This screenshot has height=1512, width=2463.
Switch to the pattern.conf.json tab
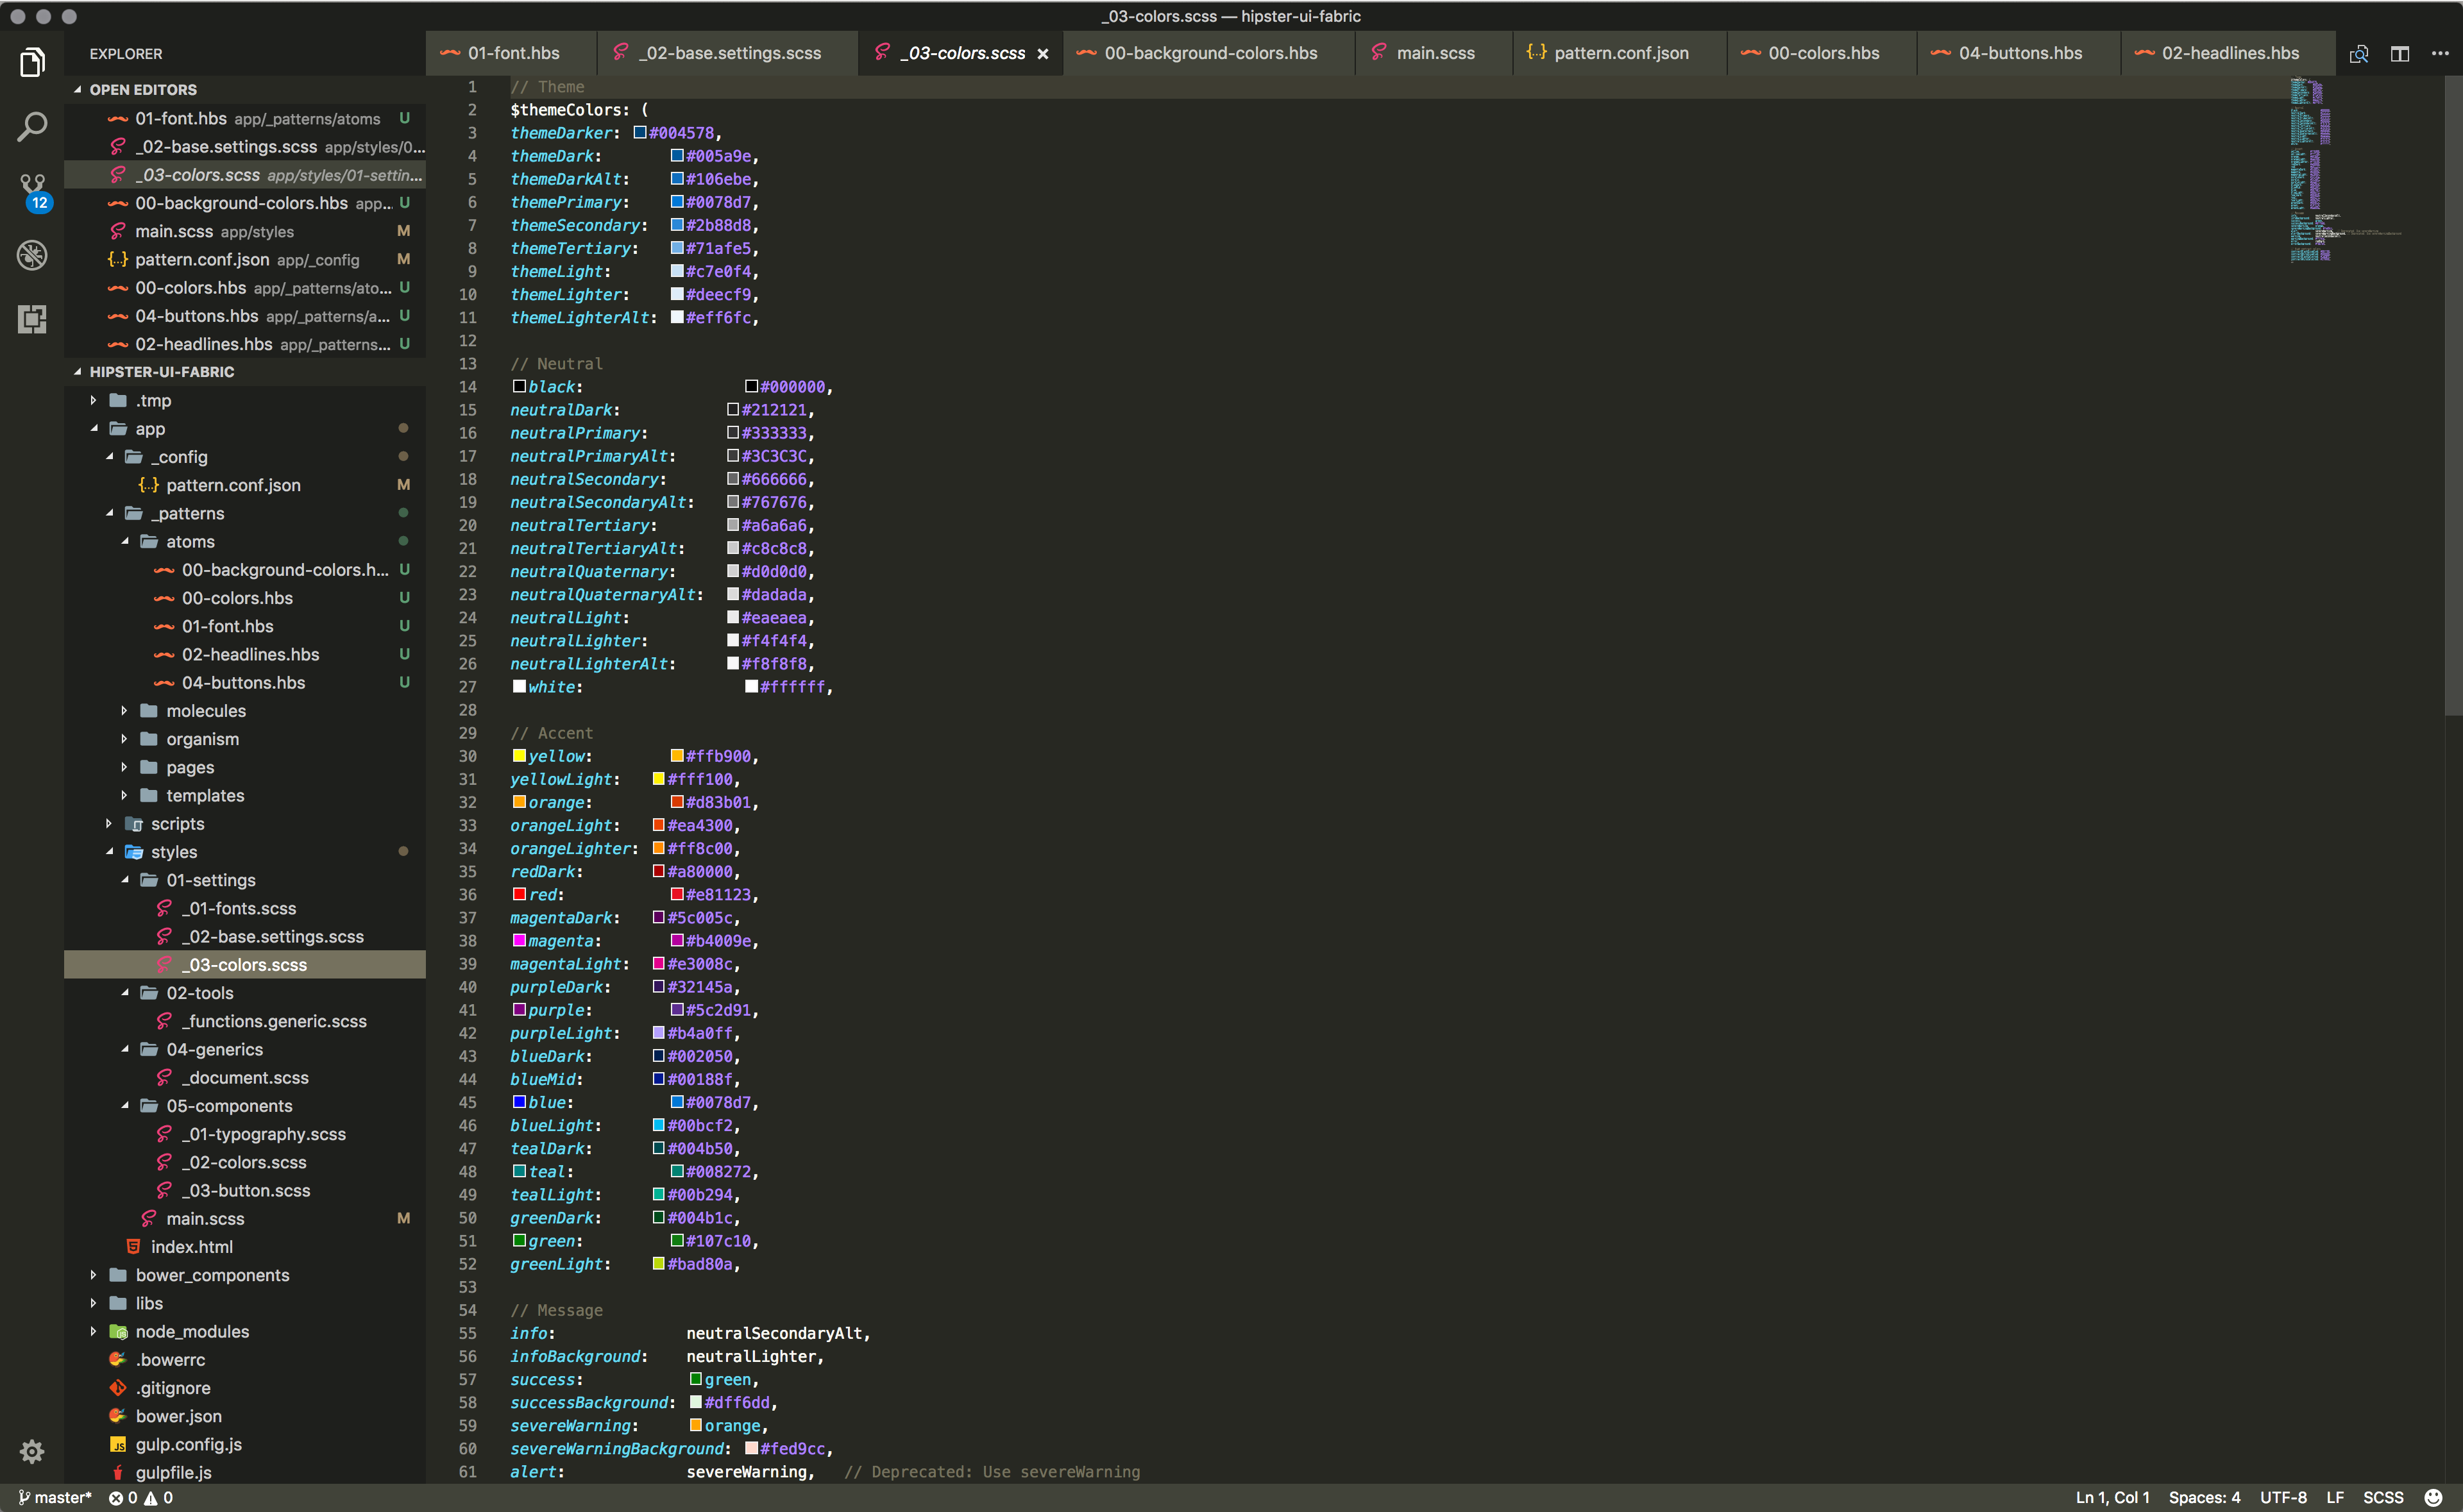[1620, 54]
